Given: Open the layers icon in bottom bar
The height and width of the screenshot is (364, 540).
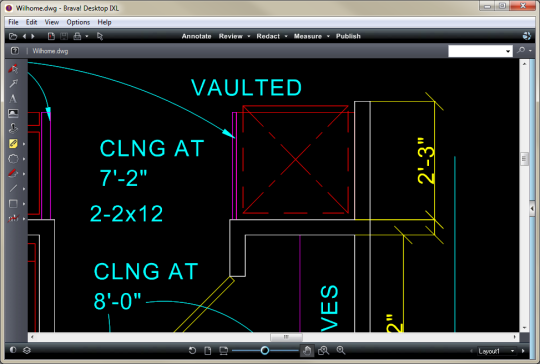Looking at the screenshot, I should tap(27, 350).
